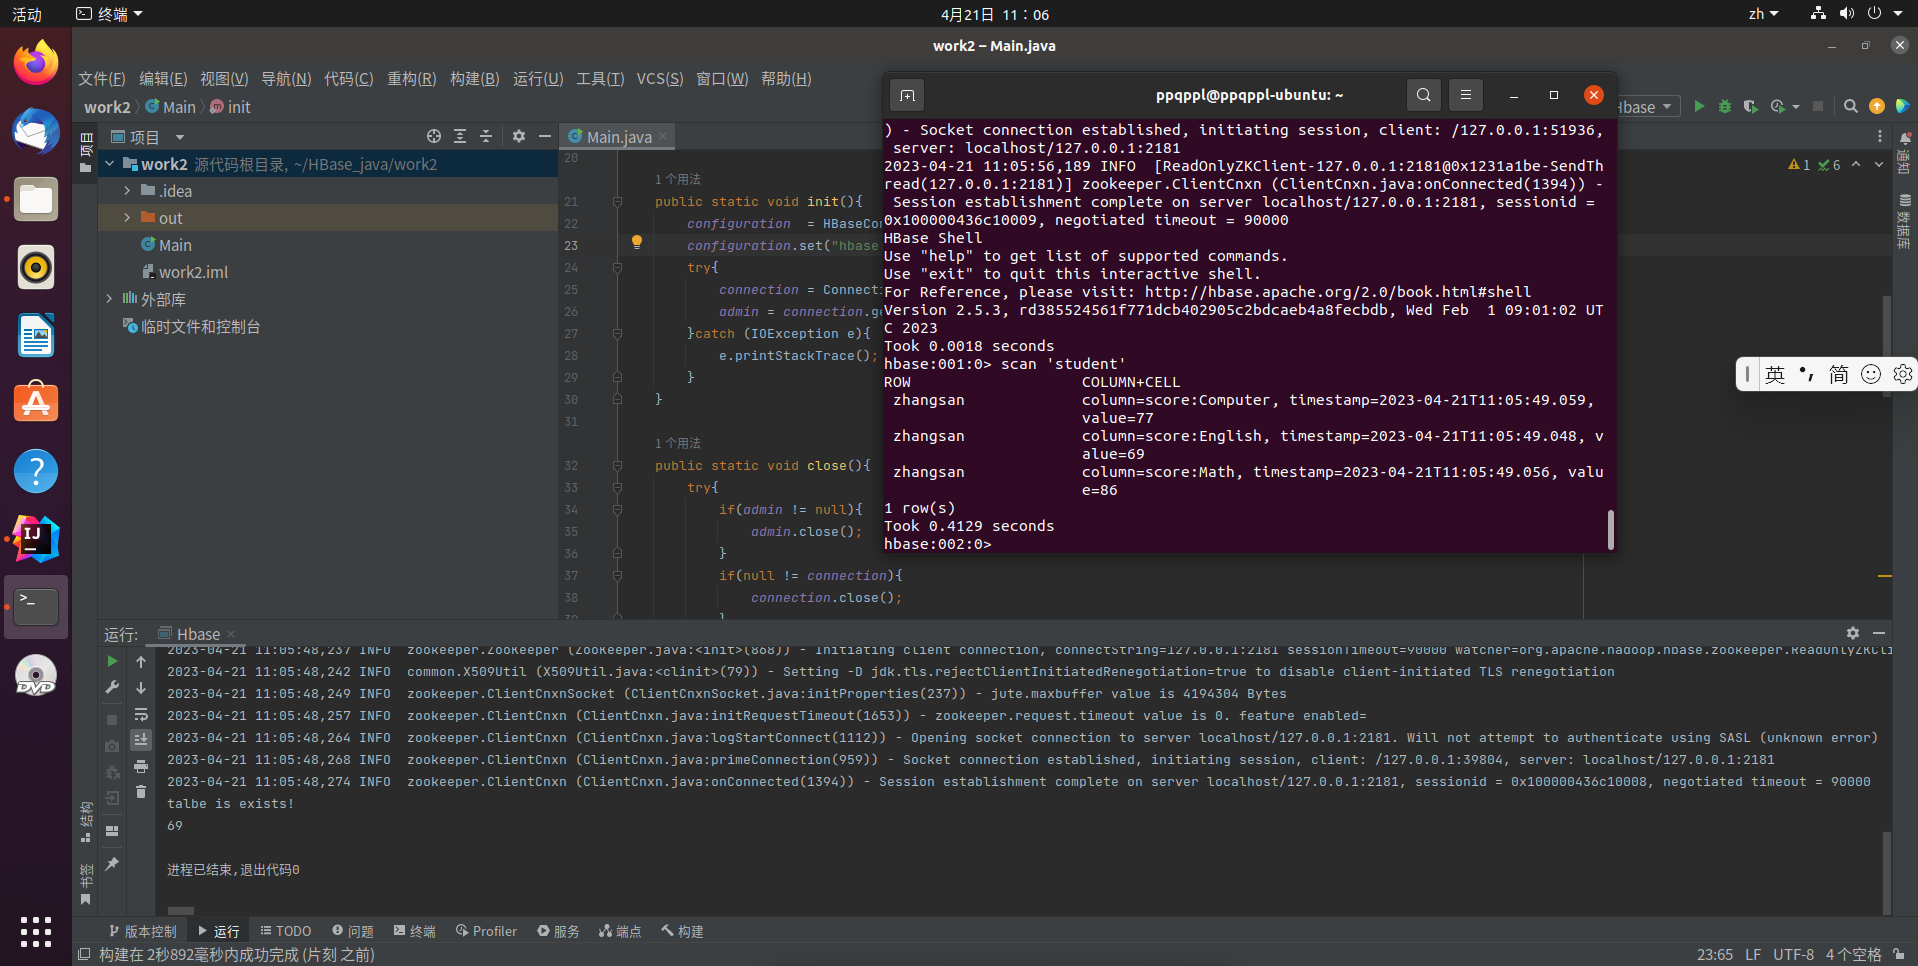Open run configuration settings via the wrench icon
Screen dimensions: 1918x966
click(112, 688)
